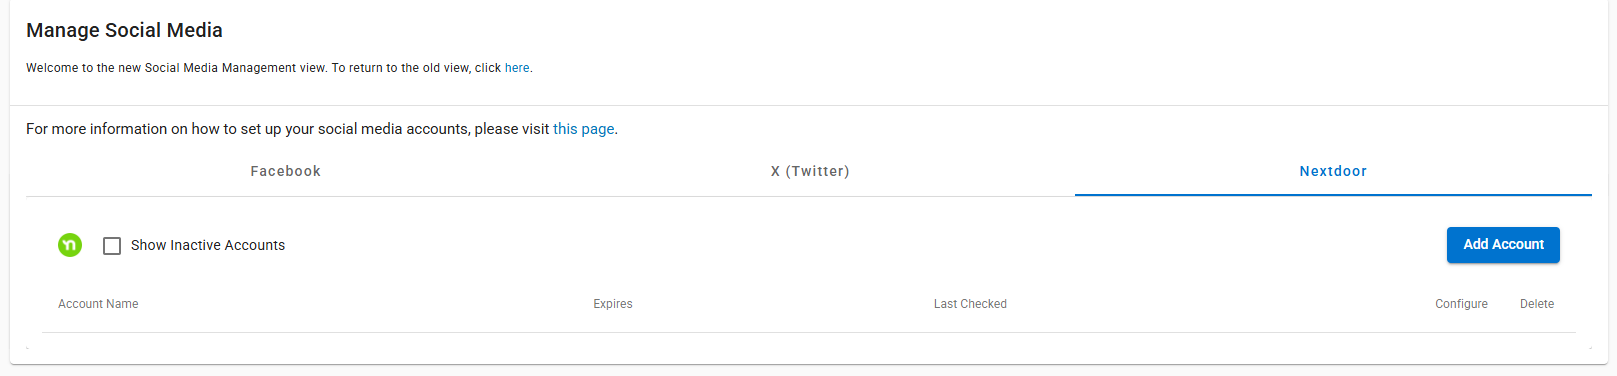This screenshot has width=1617, height=376.
Task: Sort by the Account Name column header
Action: 98,304
